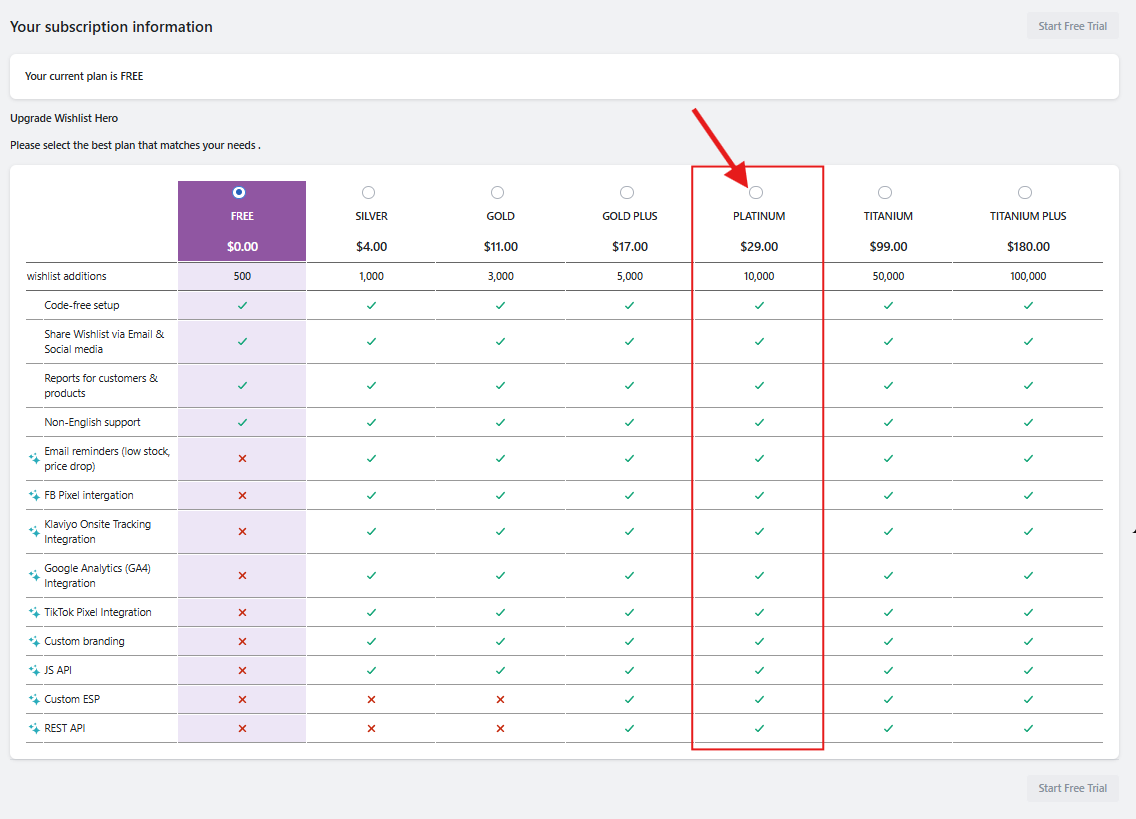Viewport: 1136px width, 819px height.
Task: Click the 50,000 wishlist additions value
Action: [x=888, y=276]
